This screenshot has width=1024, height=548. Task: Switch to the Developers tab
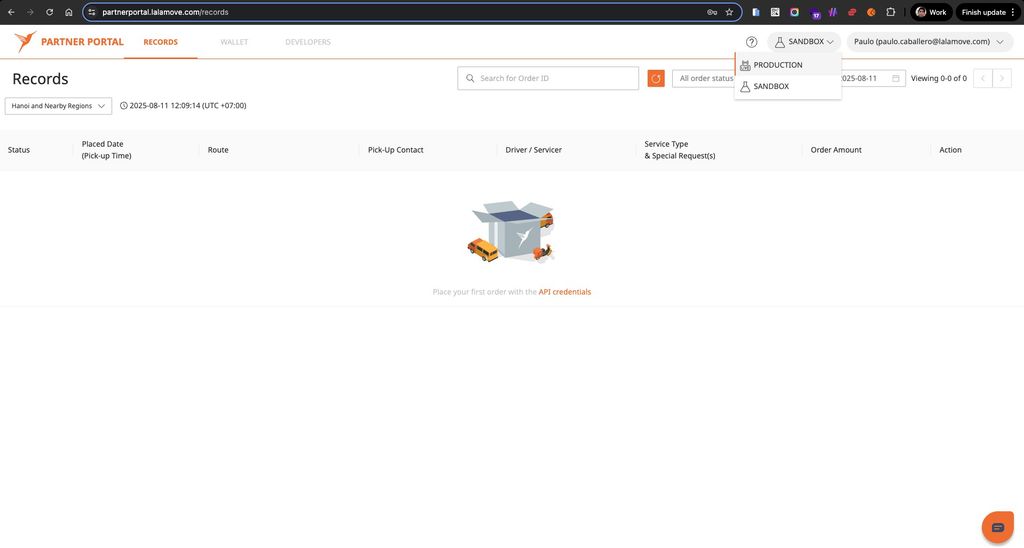pos(308,42)
